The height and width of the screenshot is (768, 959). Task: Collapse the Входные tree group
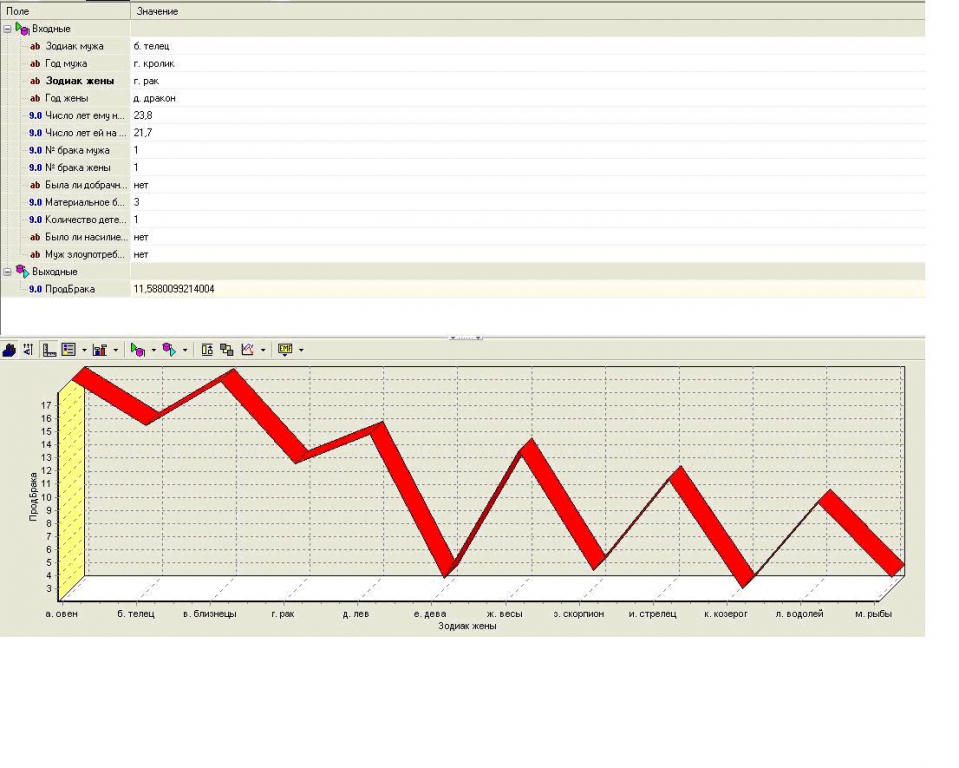point(7,29)
